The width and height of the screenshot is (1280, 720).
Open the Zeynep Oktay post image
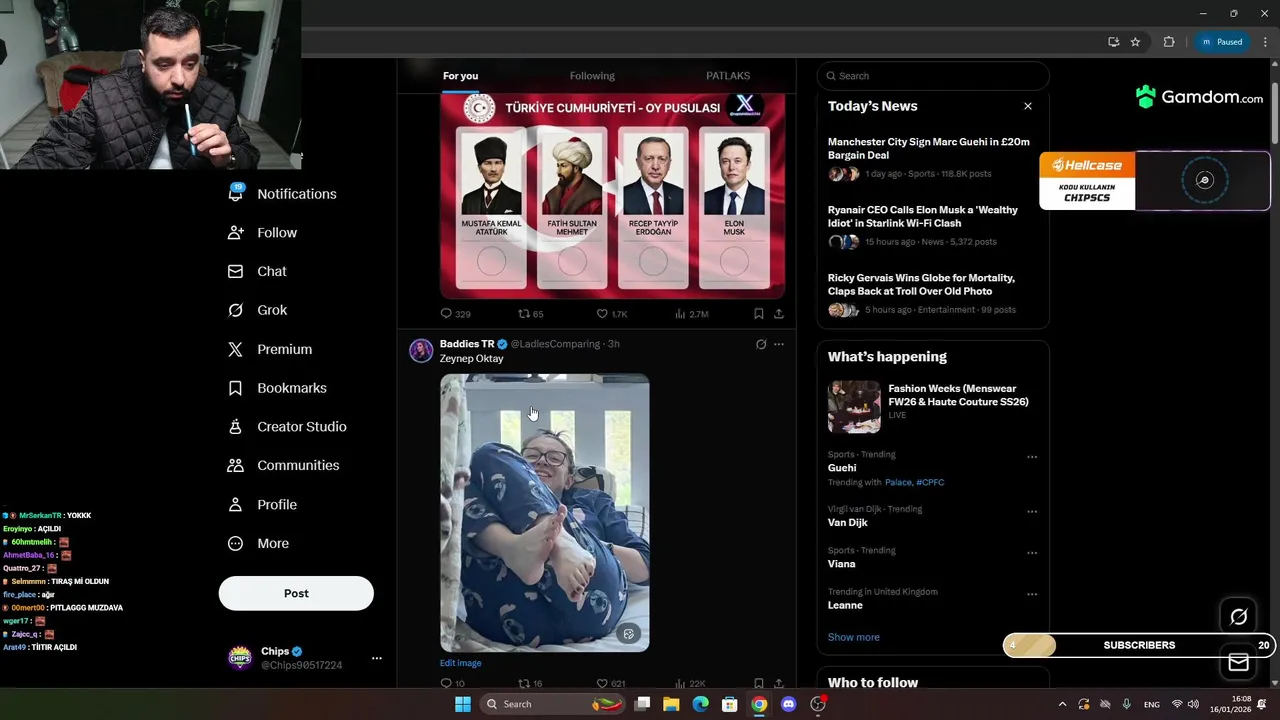pyautogui.click(x=545, y=513)
